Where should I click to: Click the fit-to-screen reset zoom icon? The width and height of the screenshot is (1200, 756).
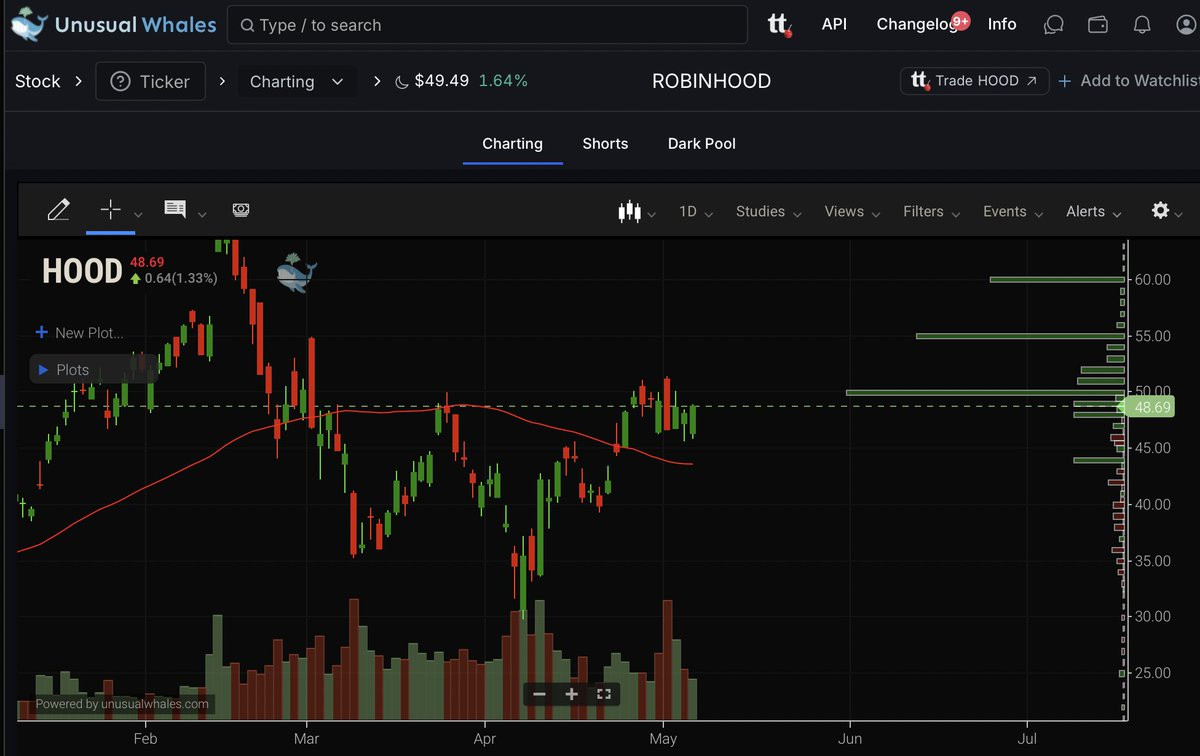click(x=604, y=694)
